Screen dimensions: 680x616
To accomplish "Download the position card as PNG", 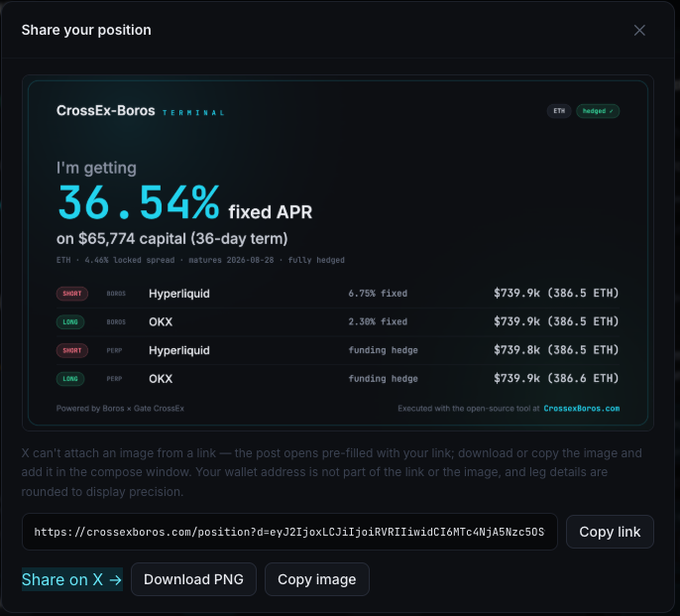I will tap(193, 579).
